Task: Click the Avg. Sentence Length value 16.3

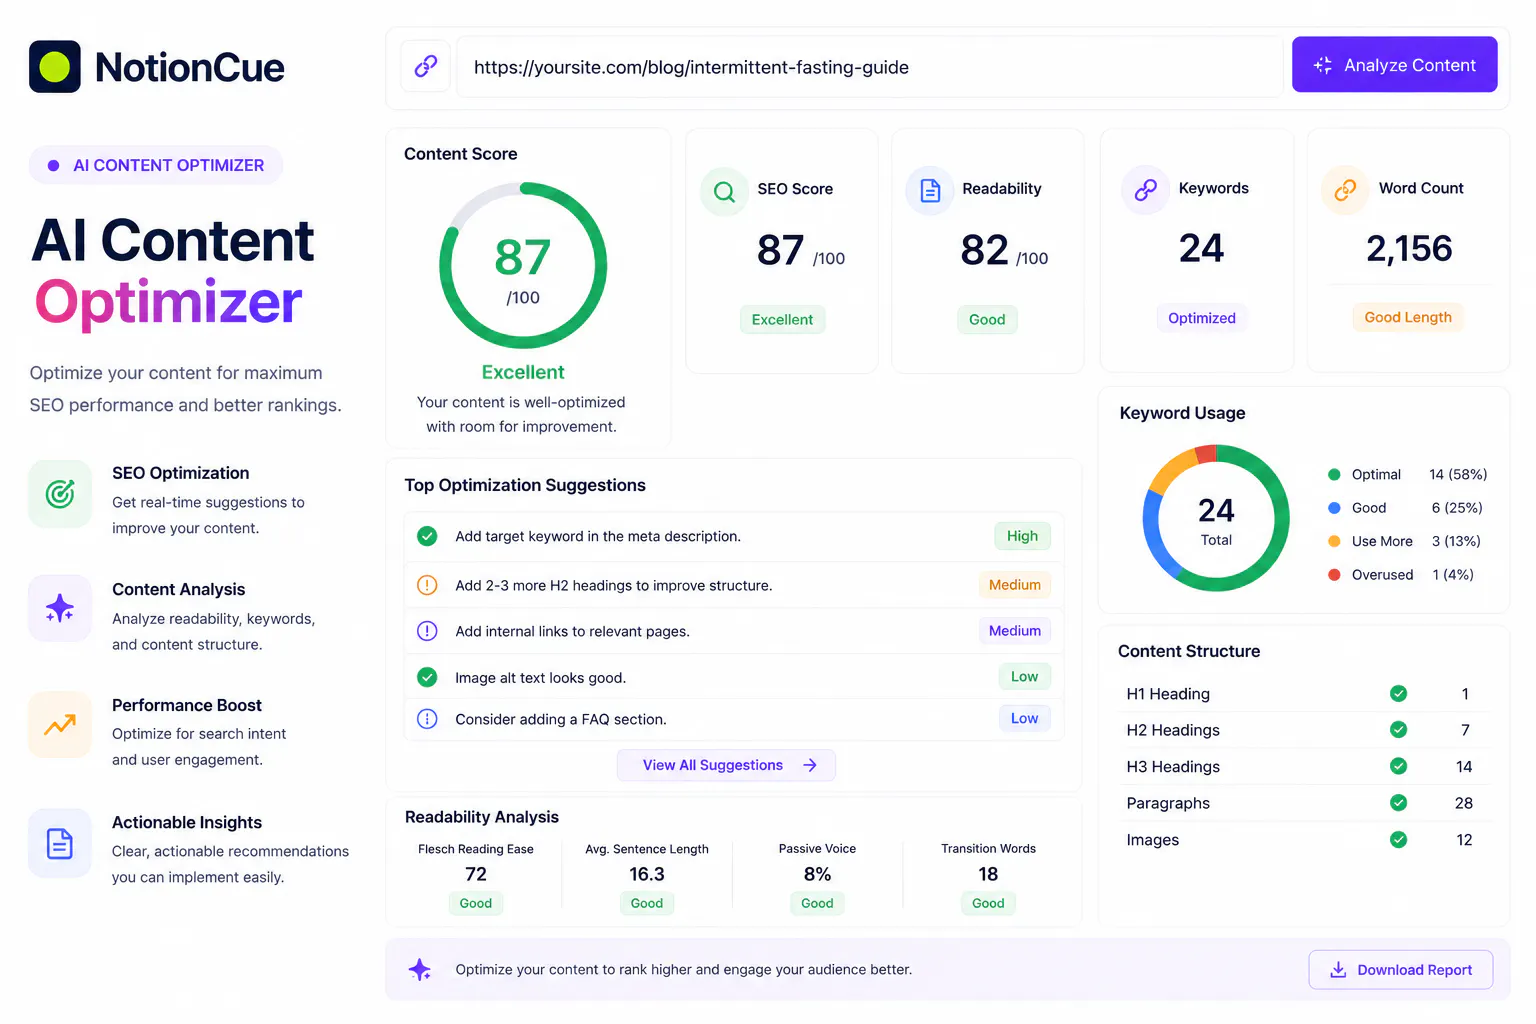Action: pos(647,874)
